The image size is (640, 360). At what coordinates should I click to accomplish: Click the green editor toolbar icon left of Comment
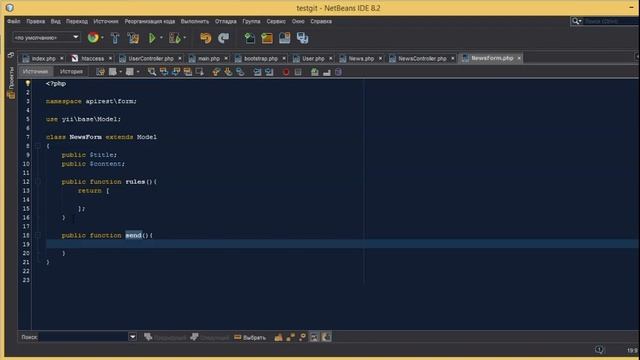pos(315,72)
